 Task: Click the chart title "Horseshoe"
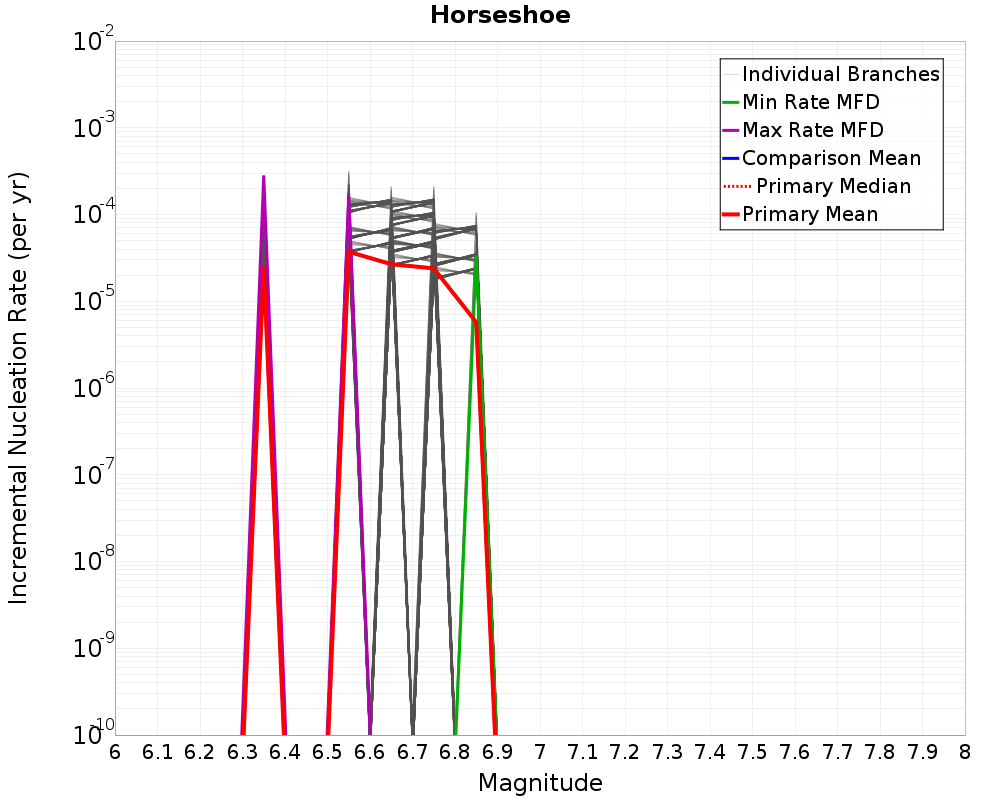pyautogui.click(x=500, y=15)
